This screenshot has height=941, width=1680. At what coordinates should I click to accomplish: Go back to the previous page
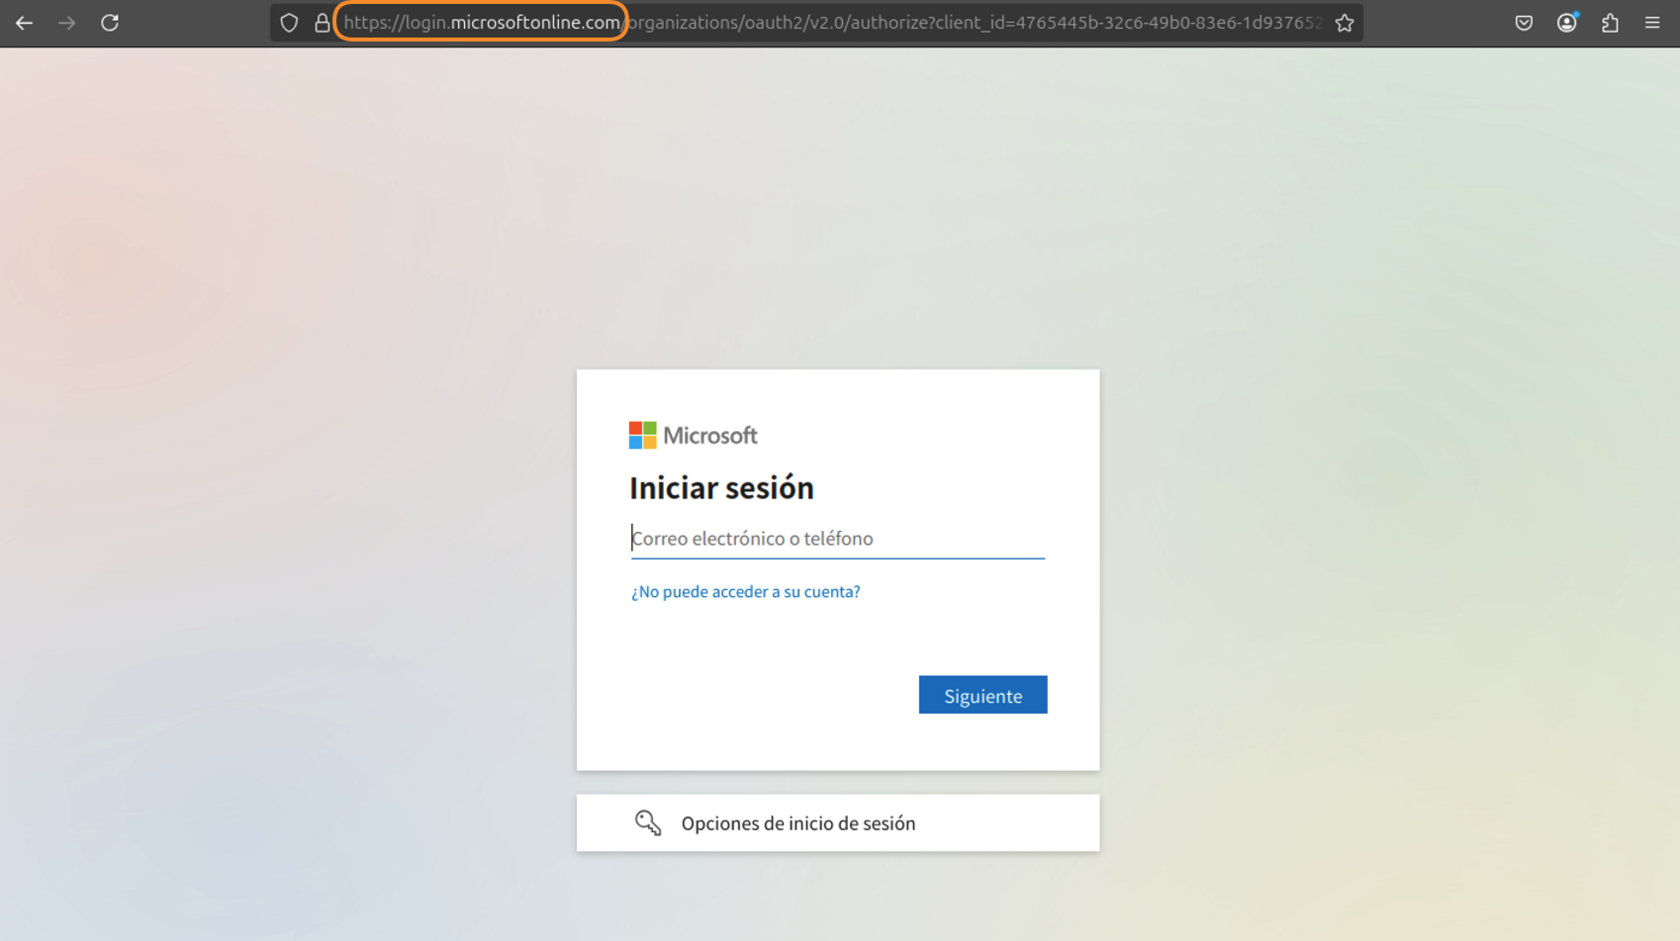[x=24, y=22]
